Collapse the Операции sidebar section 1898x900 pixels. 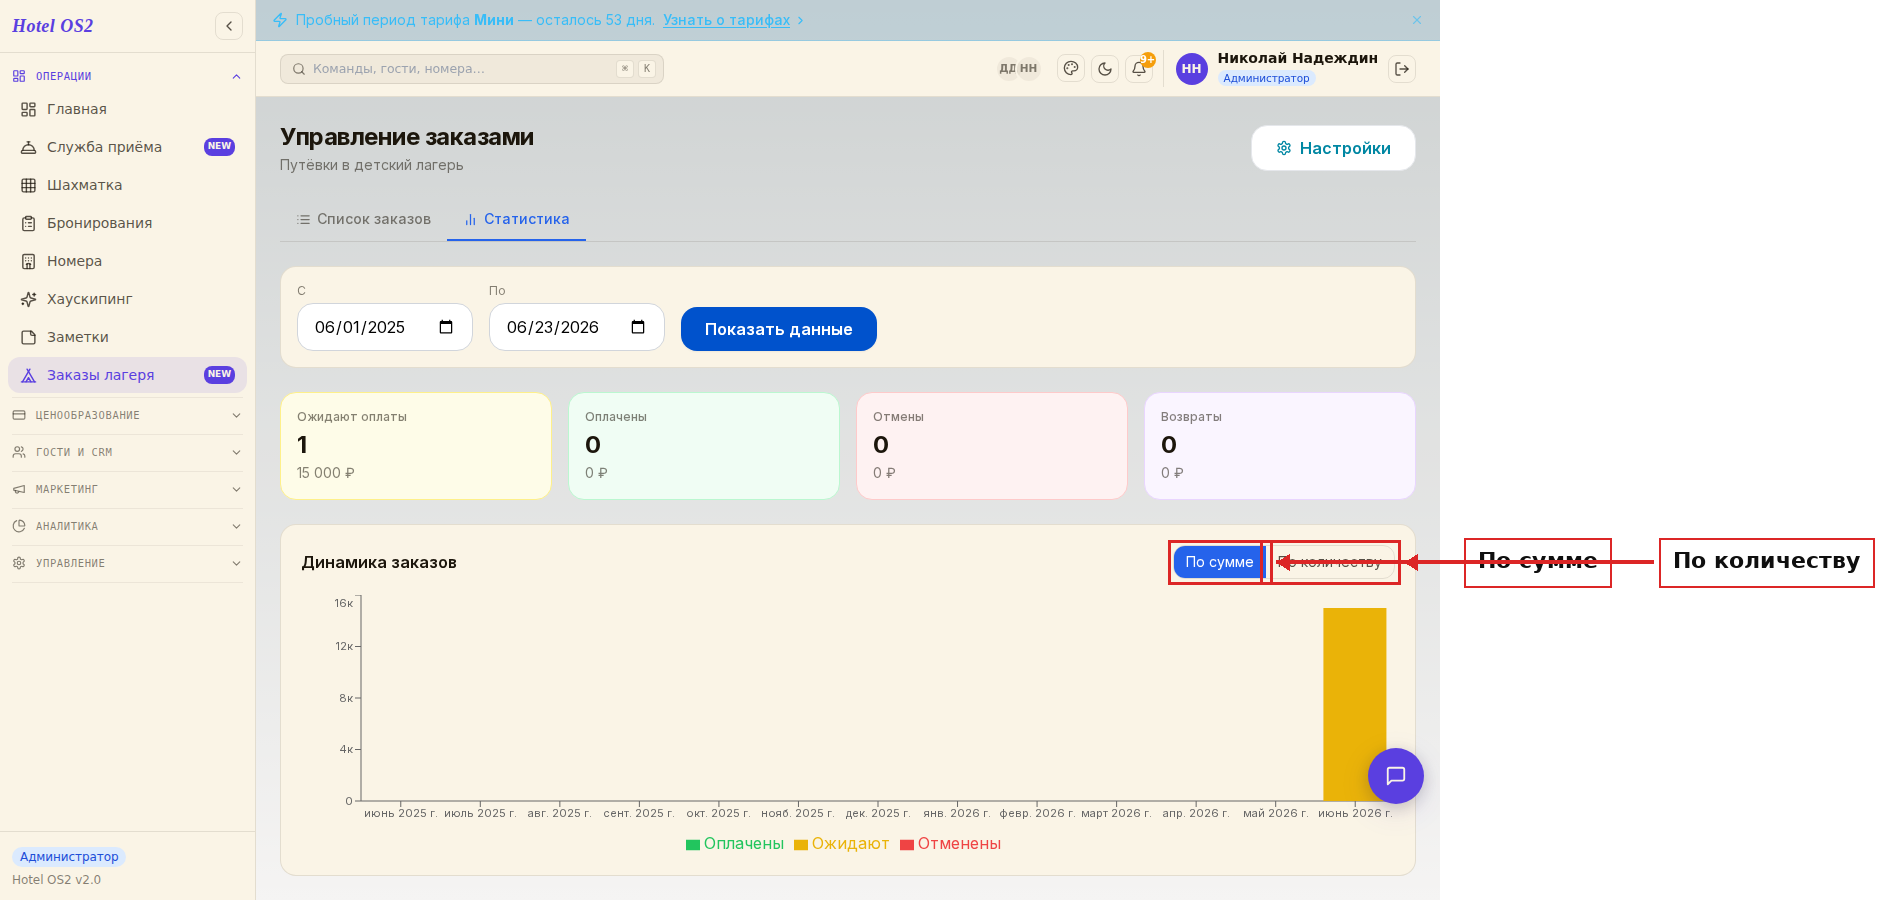pyautogui.click(x=126, y=76)
